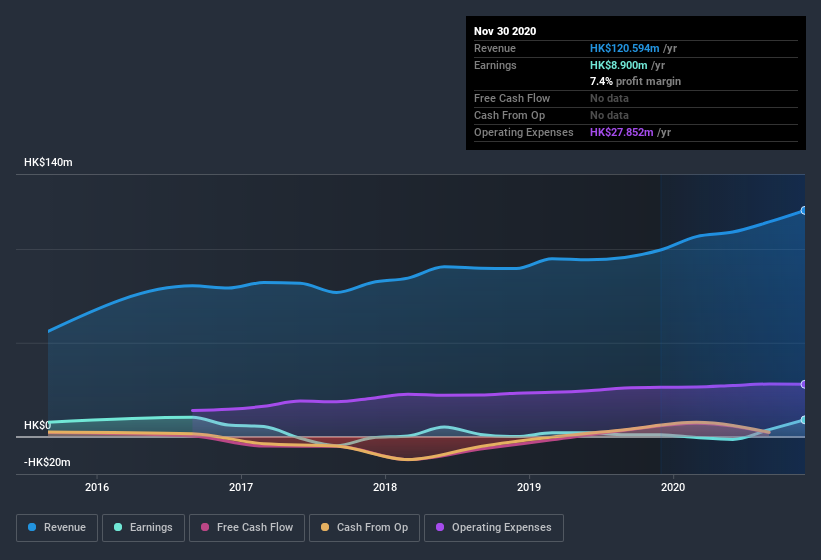This screenshot has height=560, width=821.
Task: Click the -HK$20m y-axis label
Action: (47, 462)
